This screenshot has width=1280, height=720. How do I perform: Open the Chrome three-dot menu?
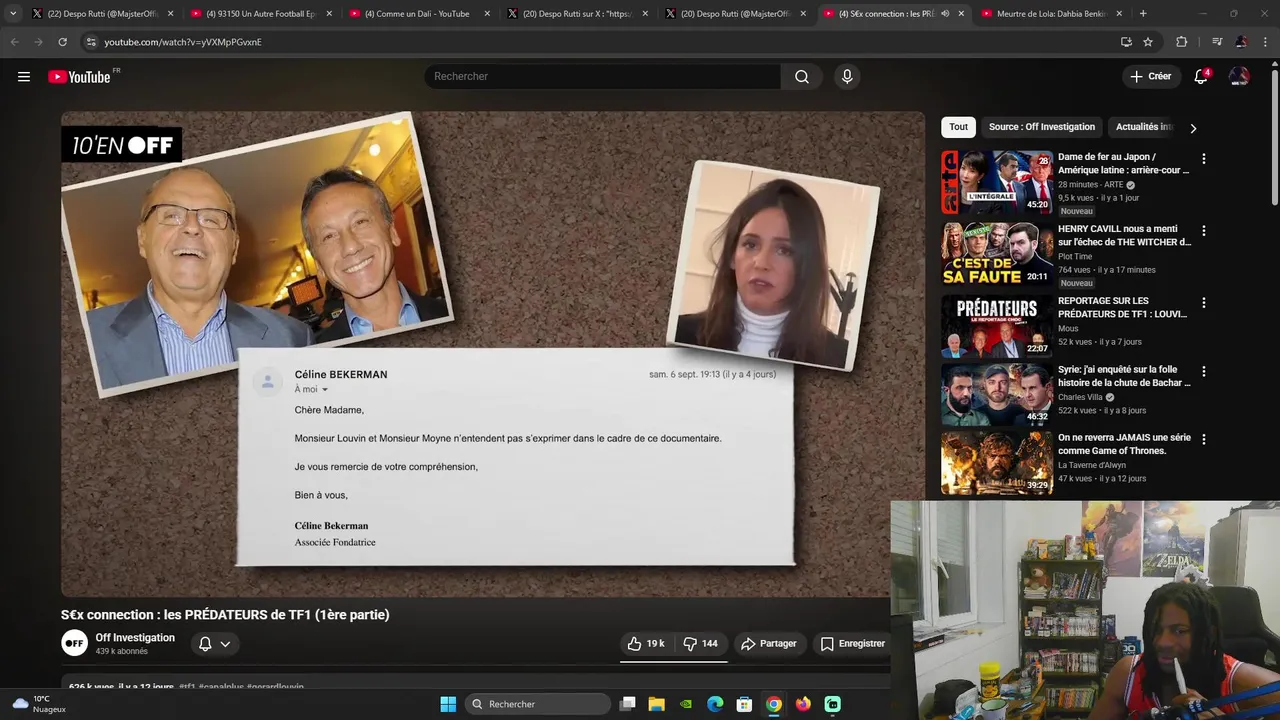1265,42
